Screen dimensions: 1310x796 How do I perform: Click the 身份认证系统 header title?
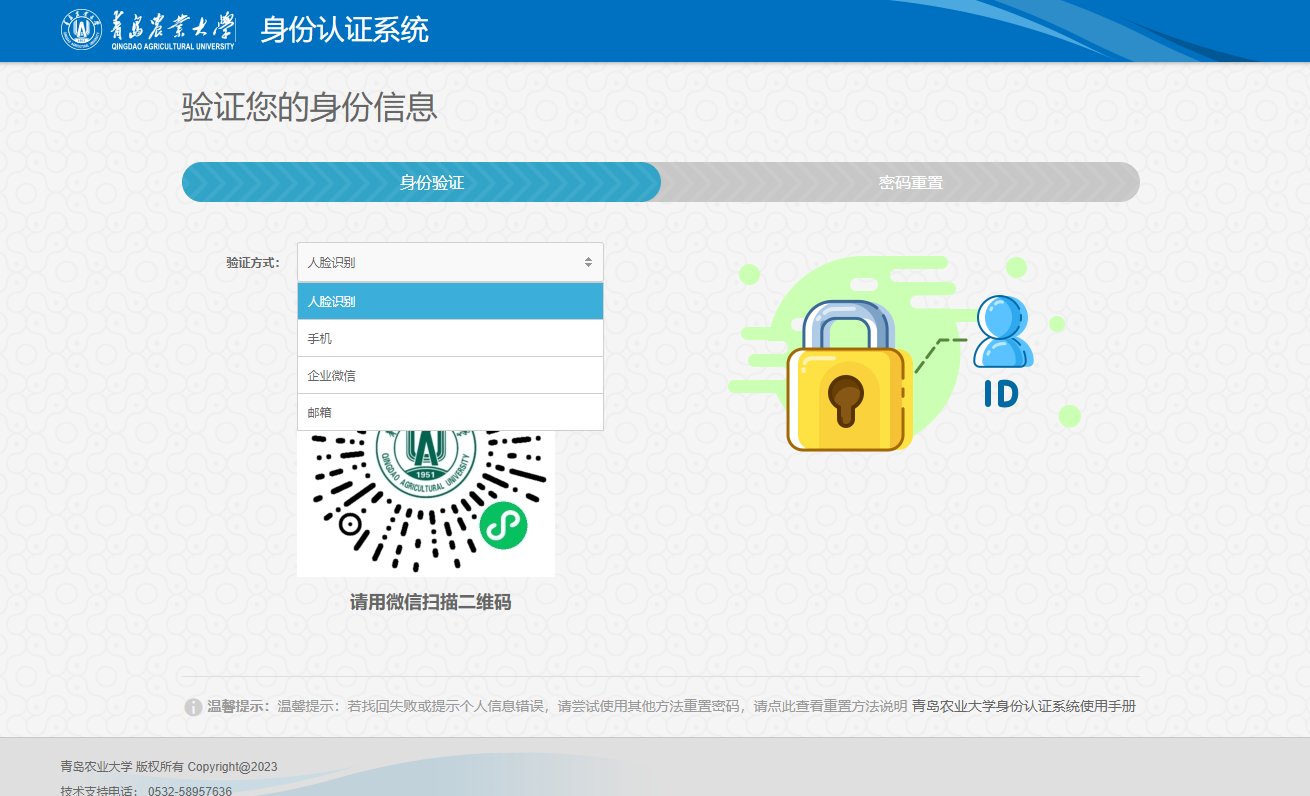point(345,30)
